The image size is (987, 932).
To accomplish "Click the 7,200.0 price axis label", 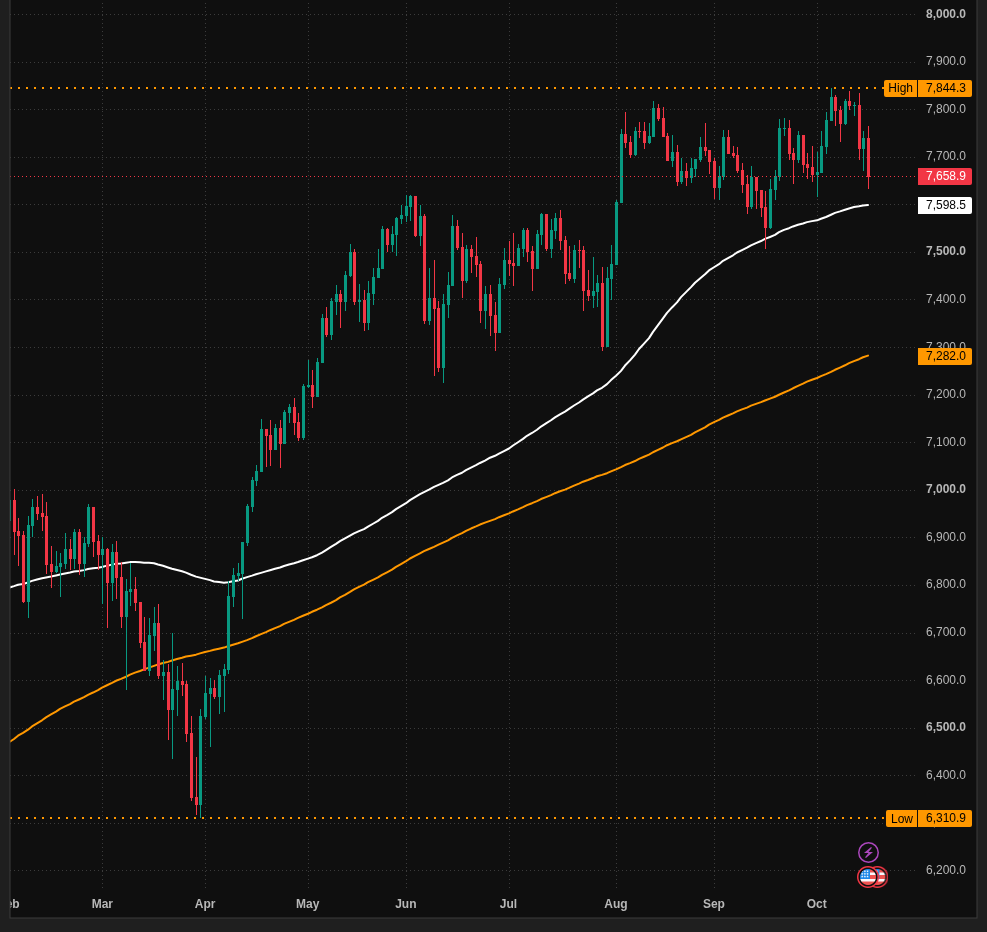I will (945, 394).
